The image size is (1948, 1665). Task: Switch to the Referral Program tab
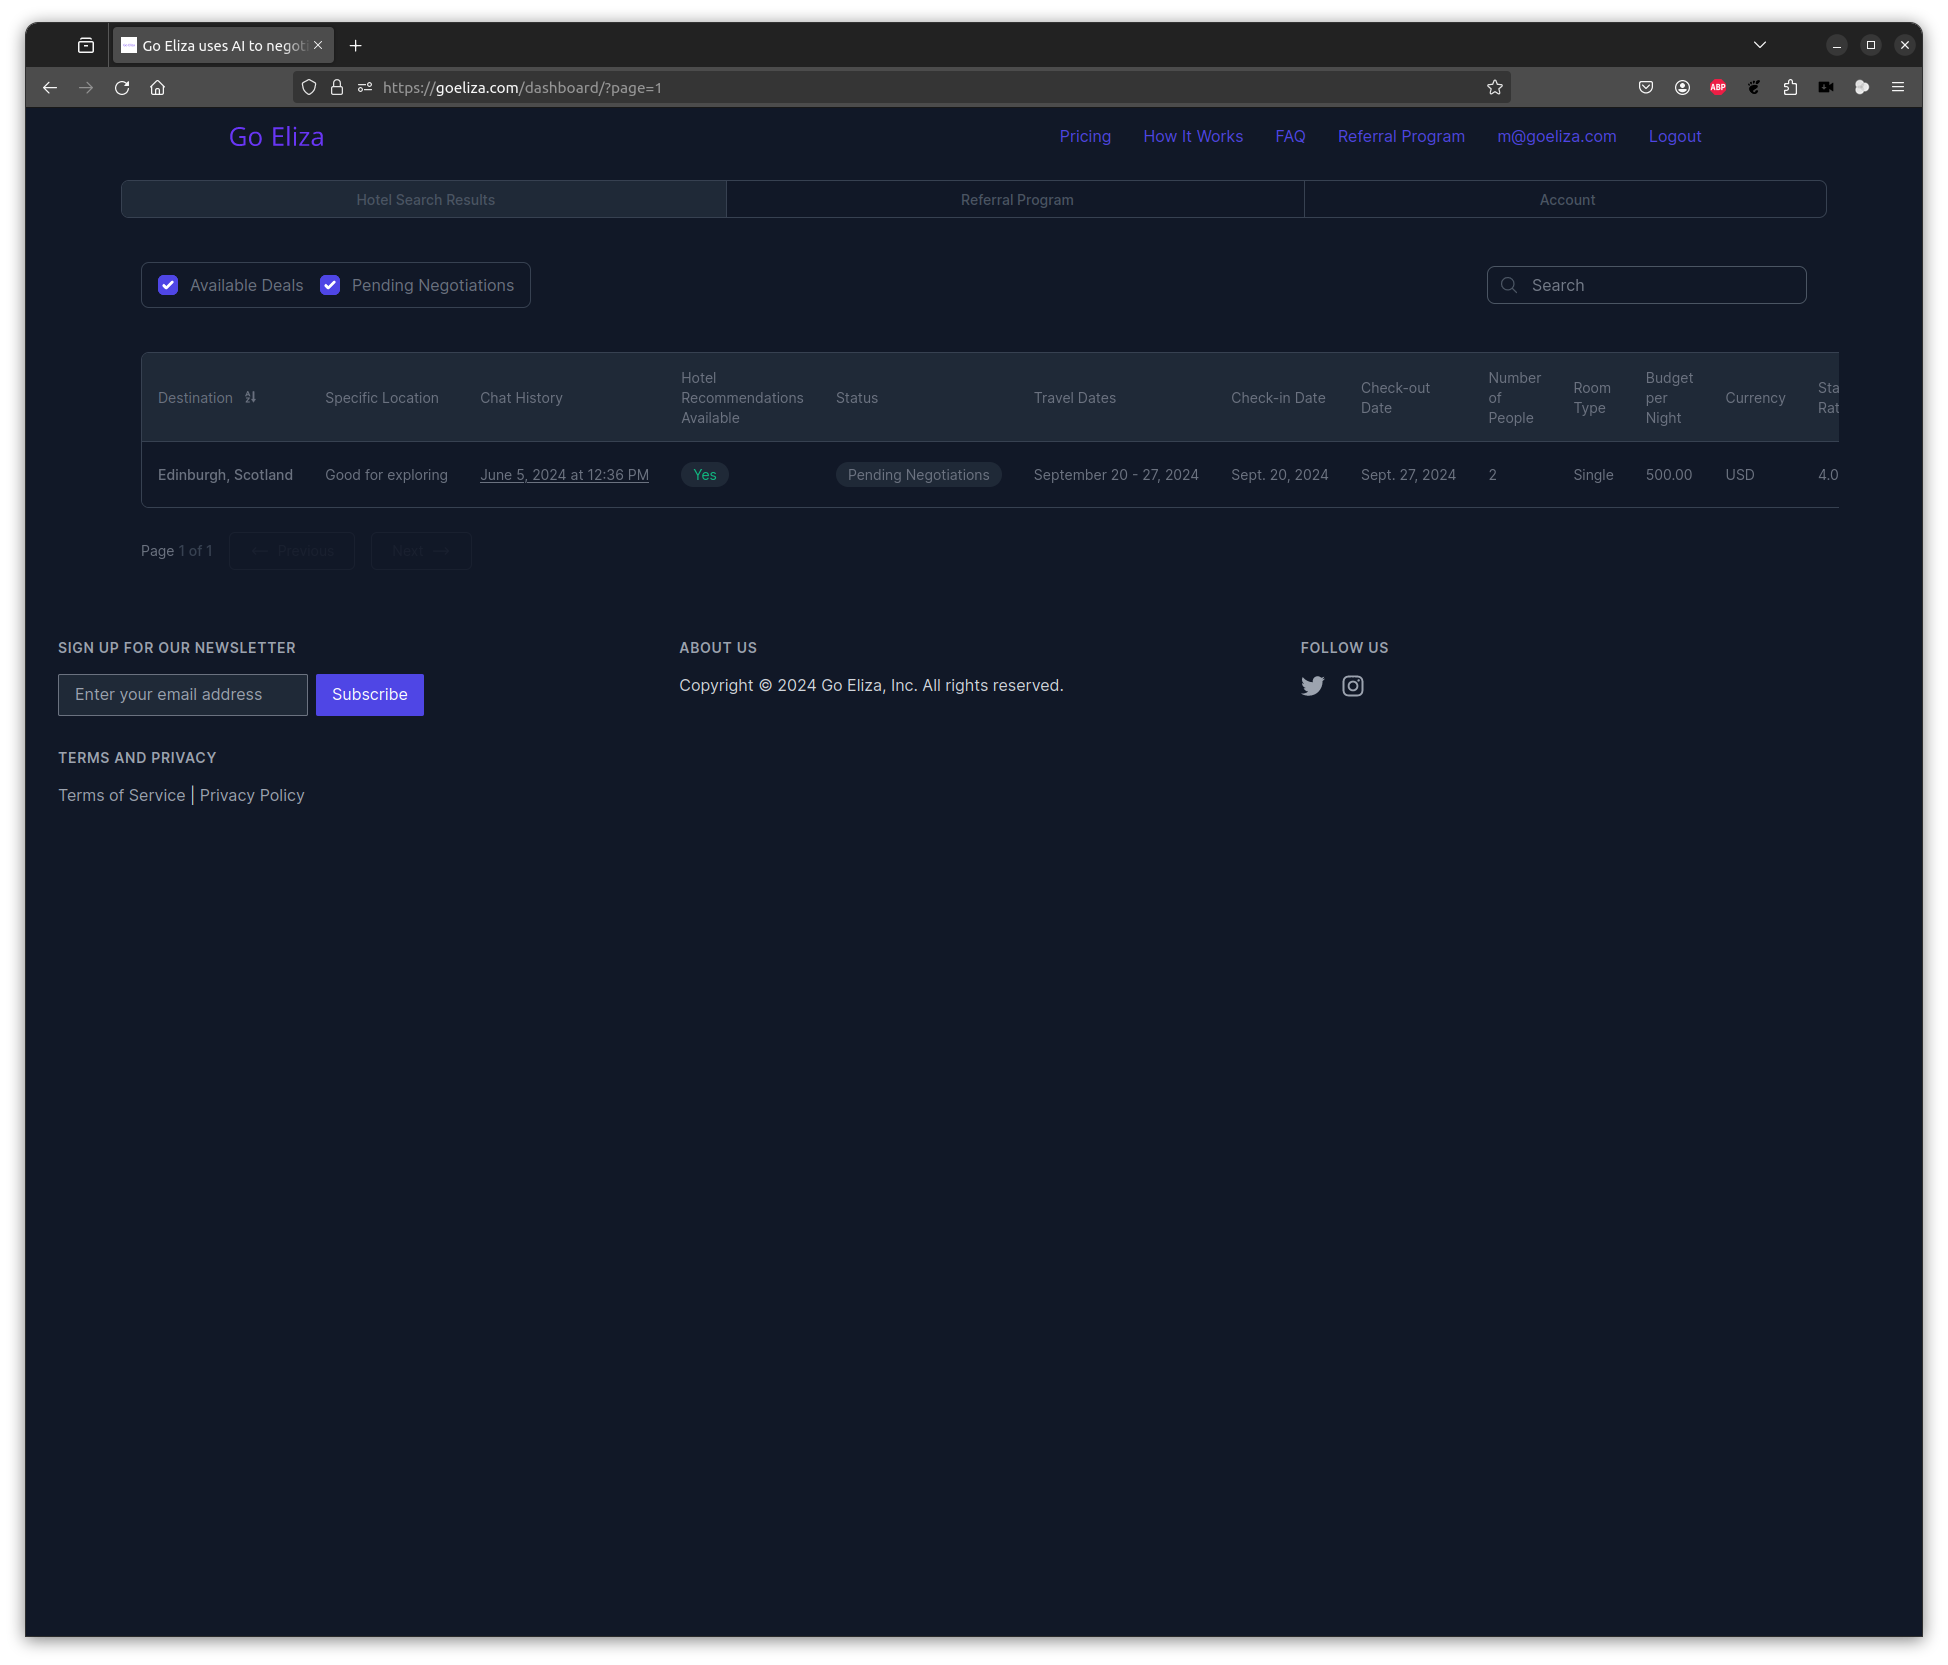1016,200
